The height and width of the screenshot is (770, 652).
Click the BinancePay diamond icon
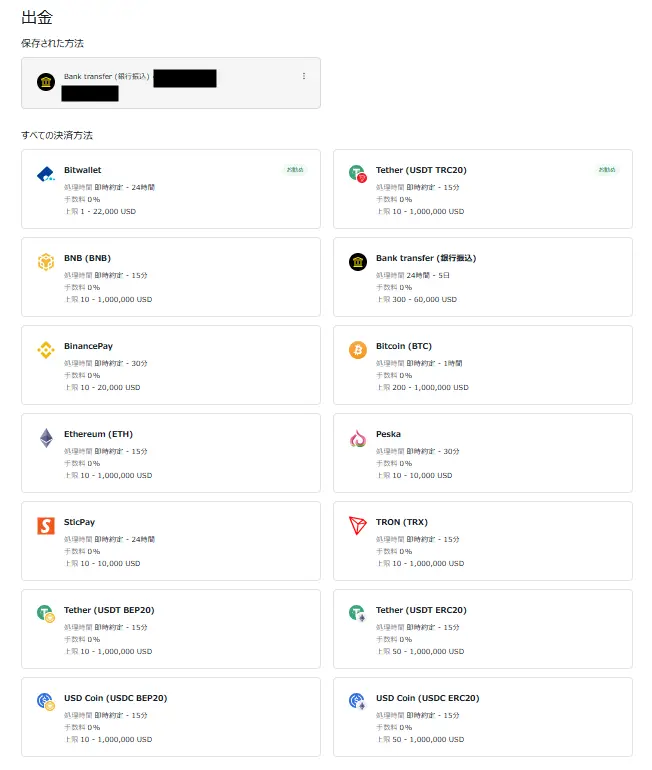coord(46,350)
